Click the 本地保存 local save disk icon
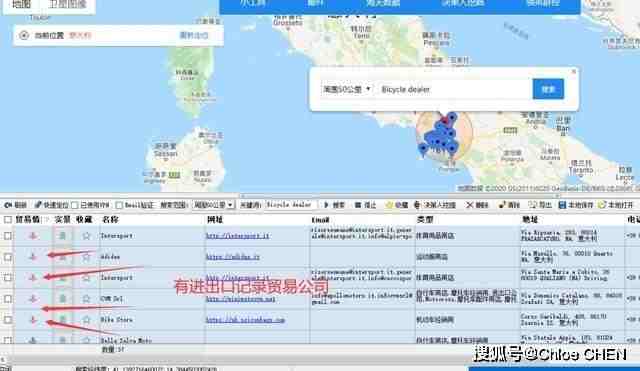This screenshot has width=640, height=371. pos(562,205)
